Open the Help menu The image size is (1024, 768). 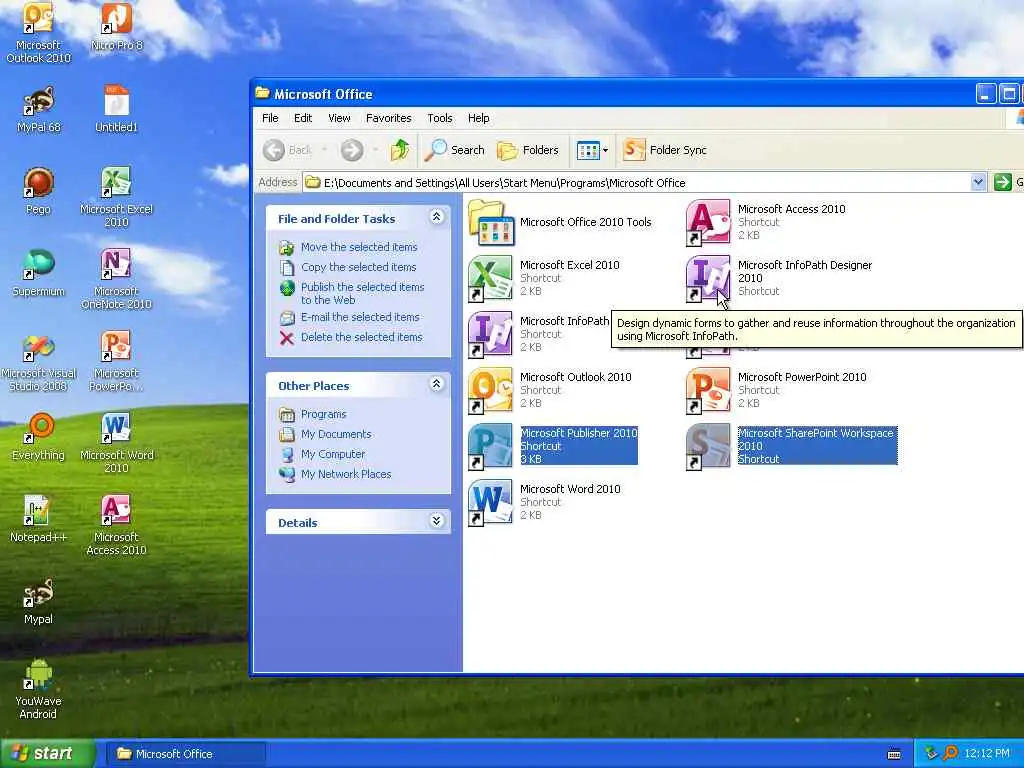point(478,118)
